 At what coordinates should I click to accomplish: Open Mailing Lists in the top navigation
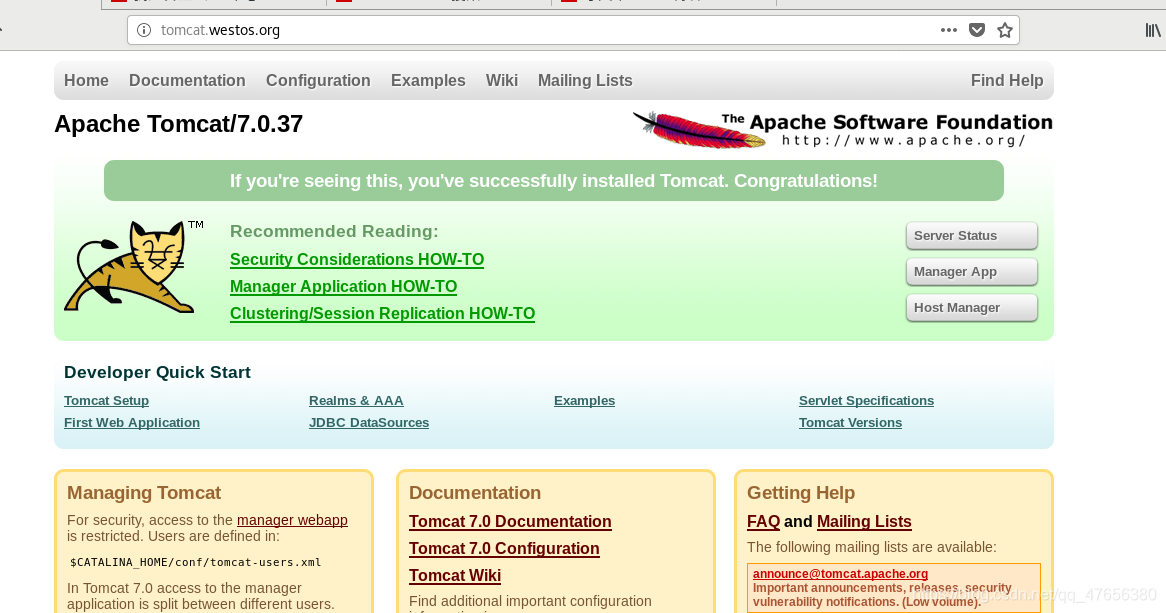(x=585, y=80)
